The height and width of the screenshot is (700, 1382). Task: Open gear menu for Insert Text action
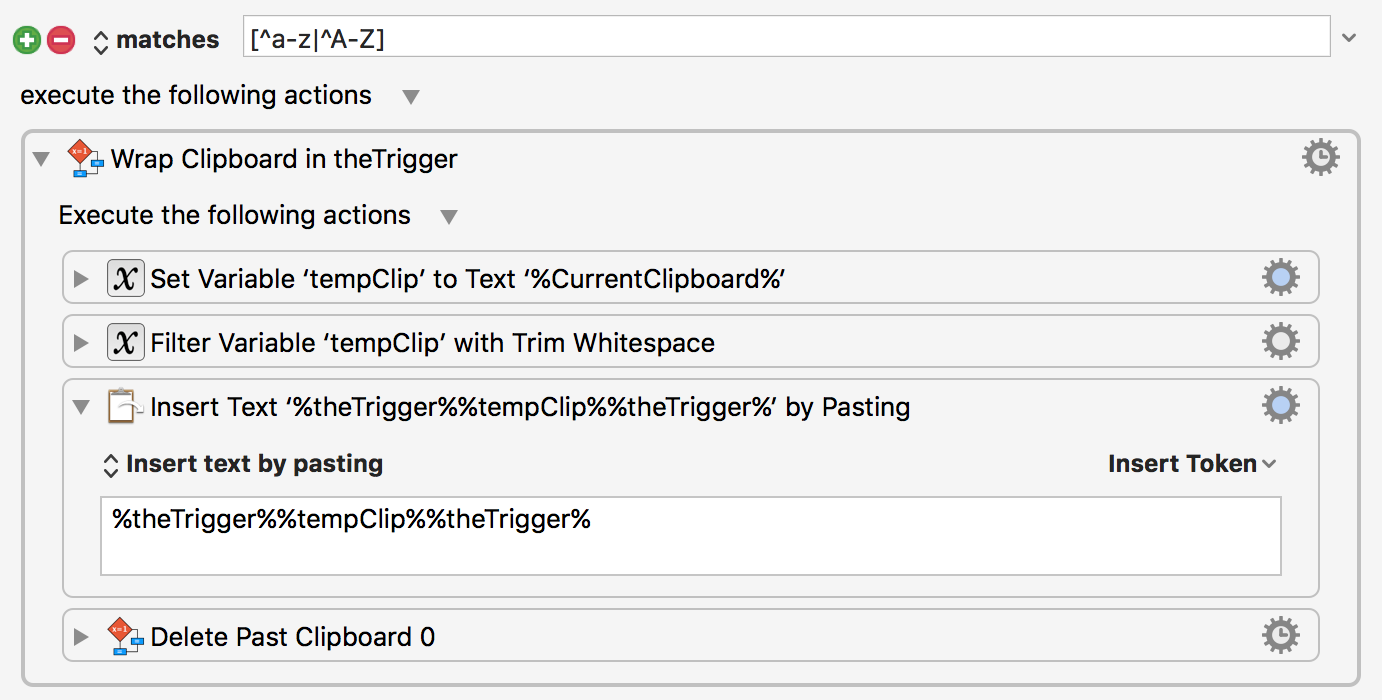(1281, 406)
